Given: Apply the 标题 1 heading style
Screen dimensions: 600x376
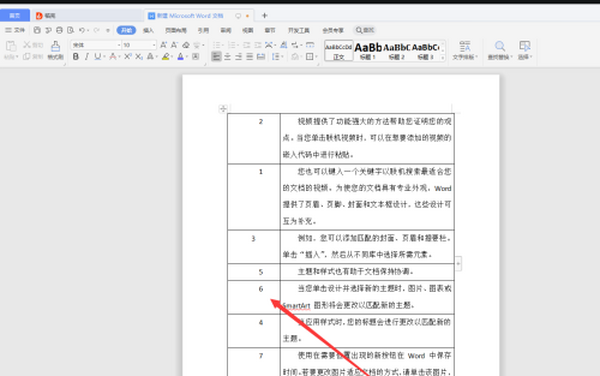Looking at the screenshot, I should tap(368, 50).
